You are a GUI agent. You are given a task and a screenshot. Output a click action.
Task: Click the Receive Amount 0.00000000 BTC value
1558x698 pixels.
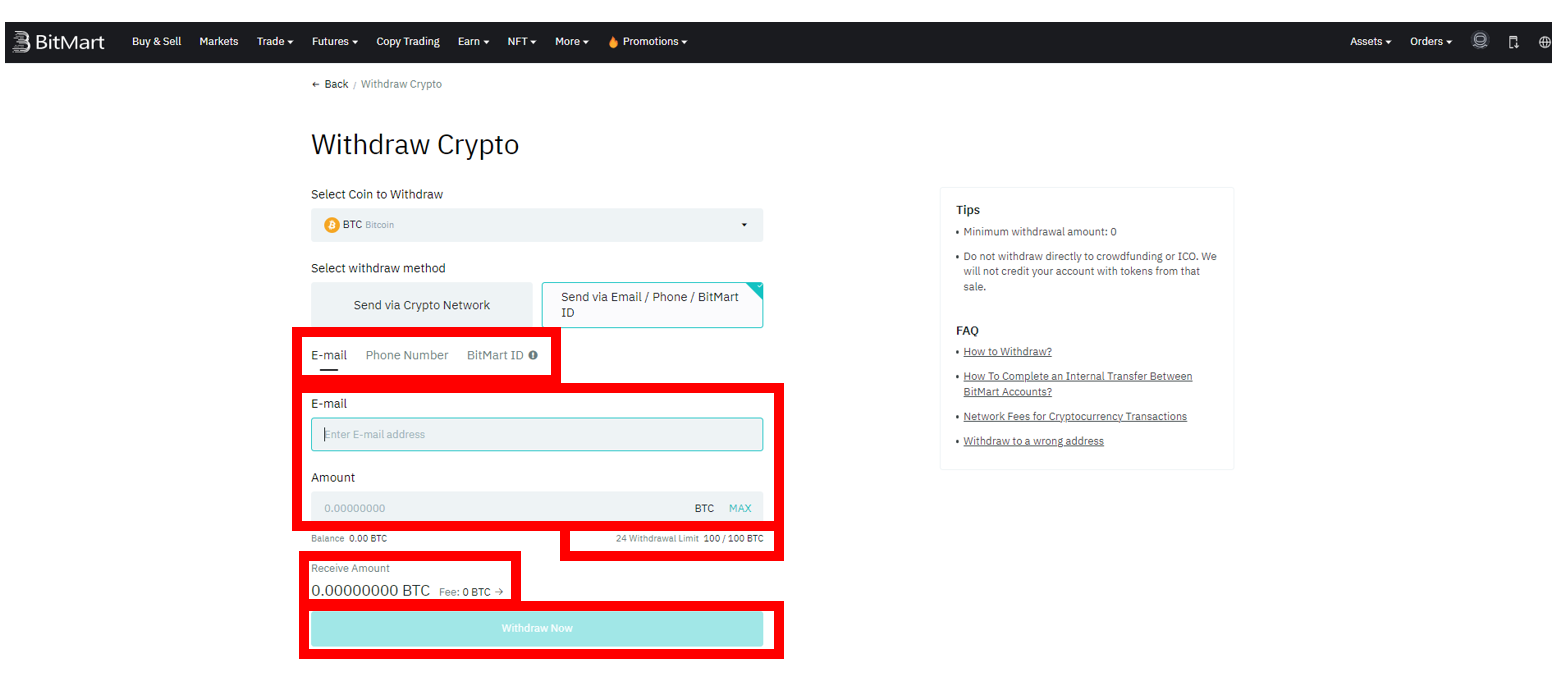point(371,591)
